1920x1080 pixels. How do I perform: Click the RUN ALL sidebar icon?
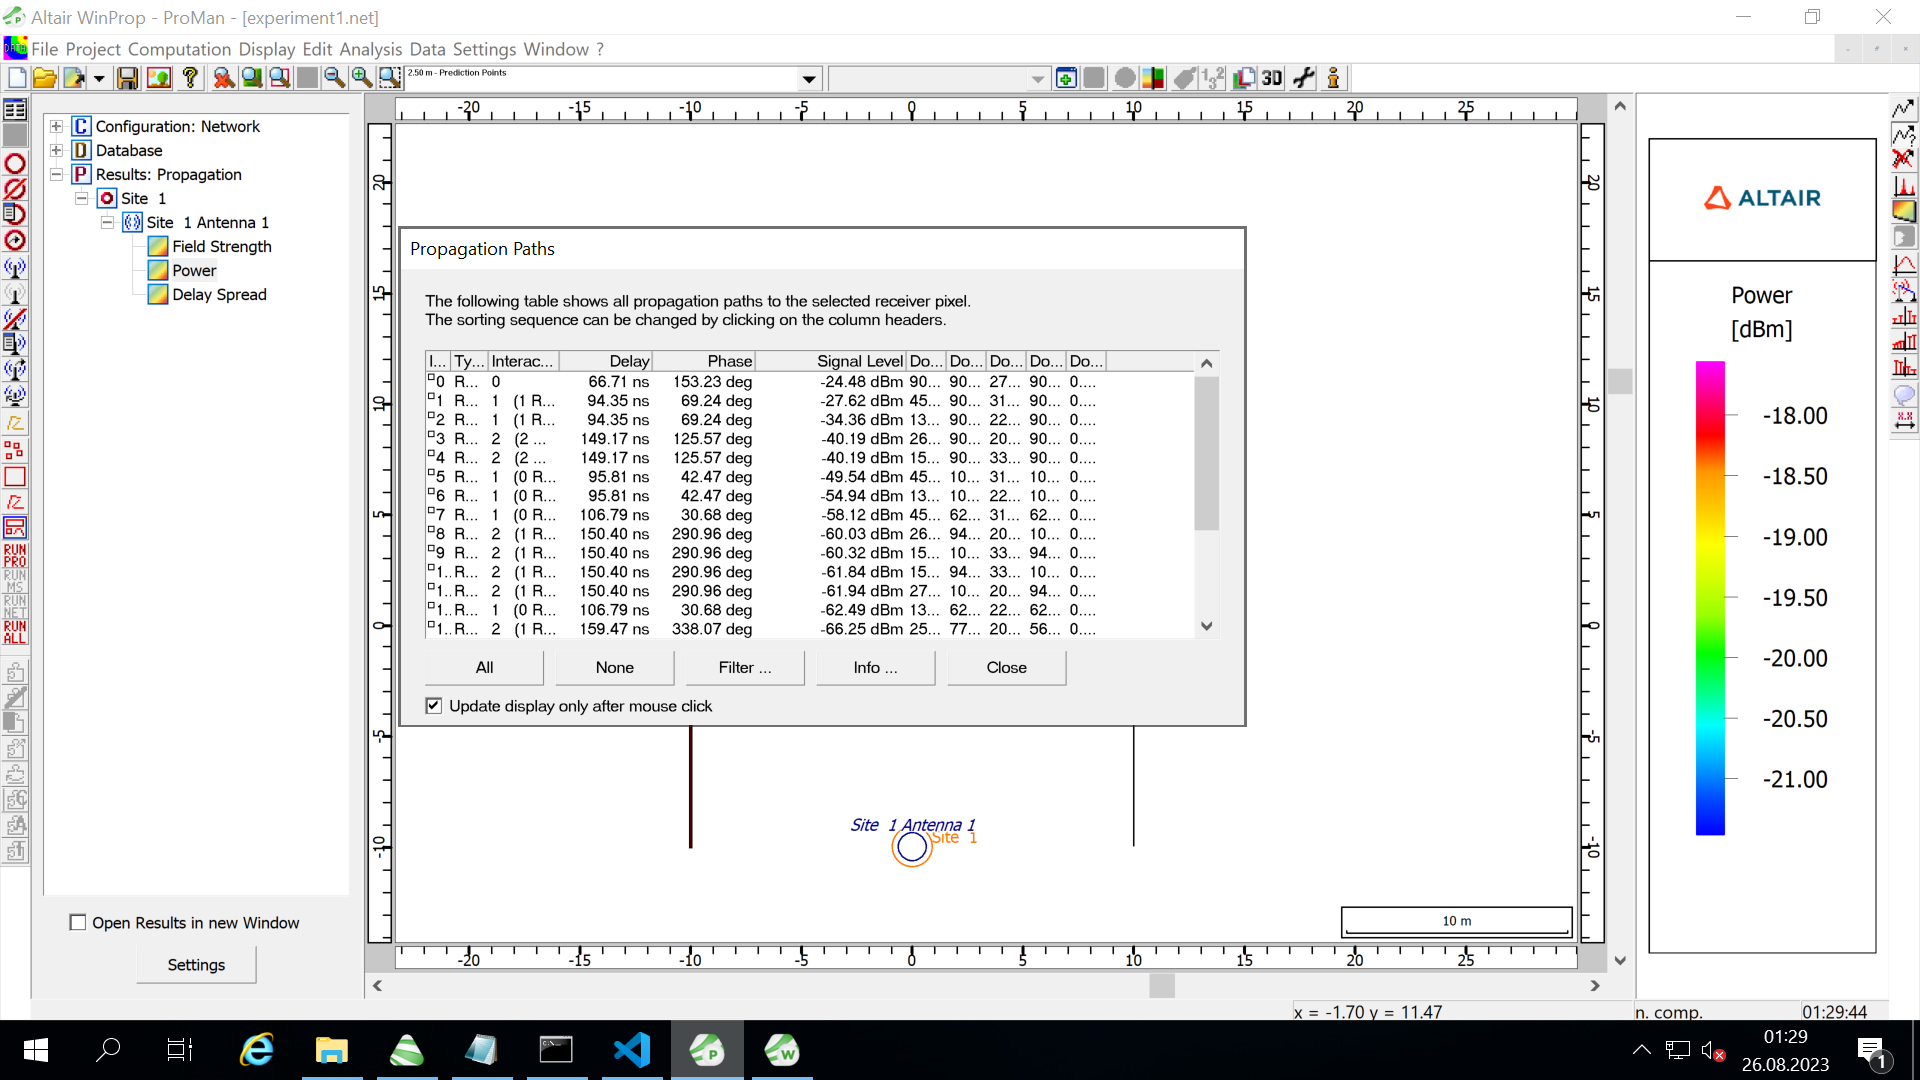tap(15, 632)
